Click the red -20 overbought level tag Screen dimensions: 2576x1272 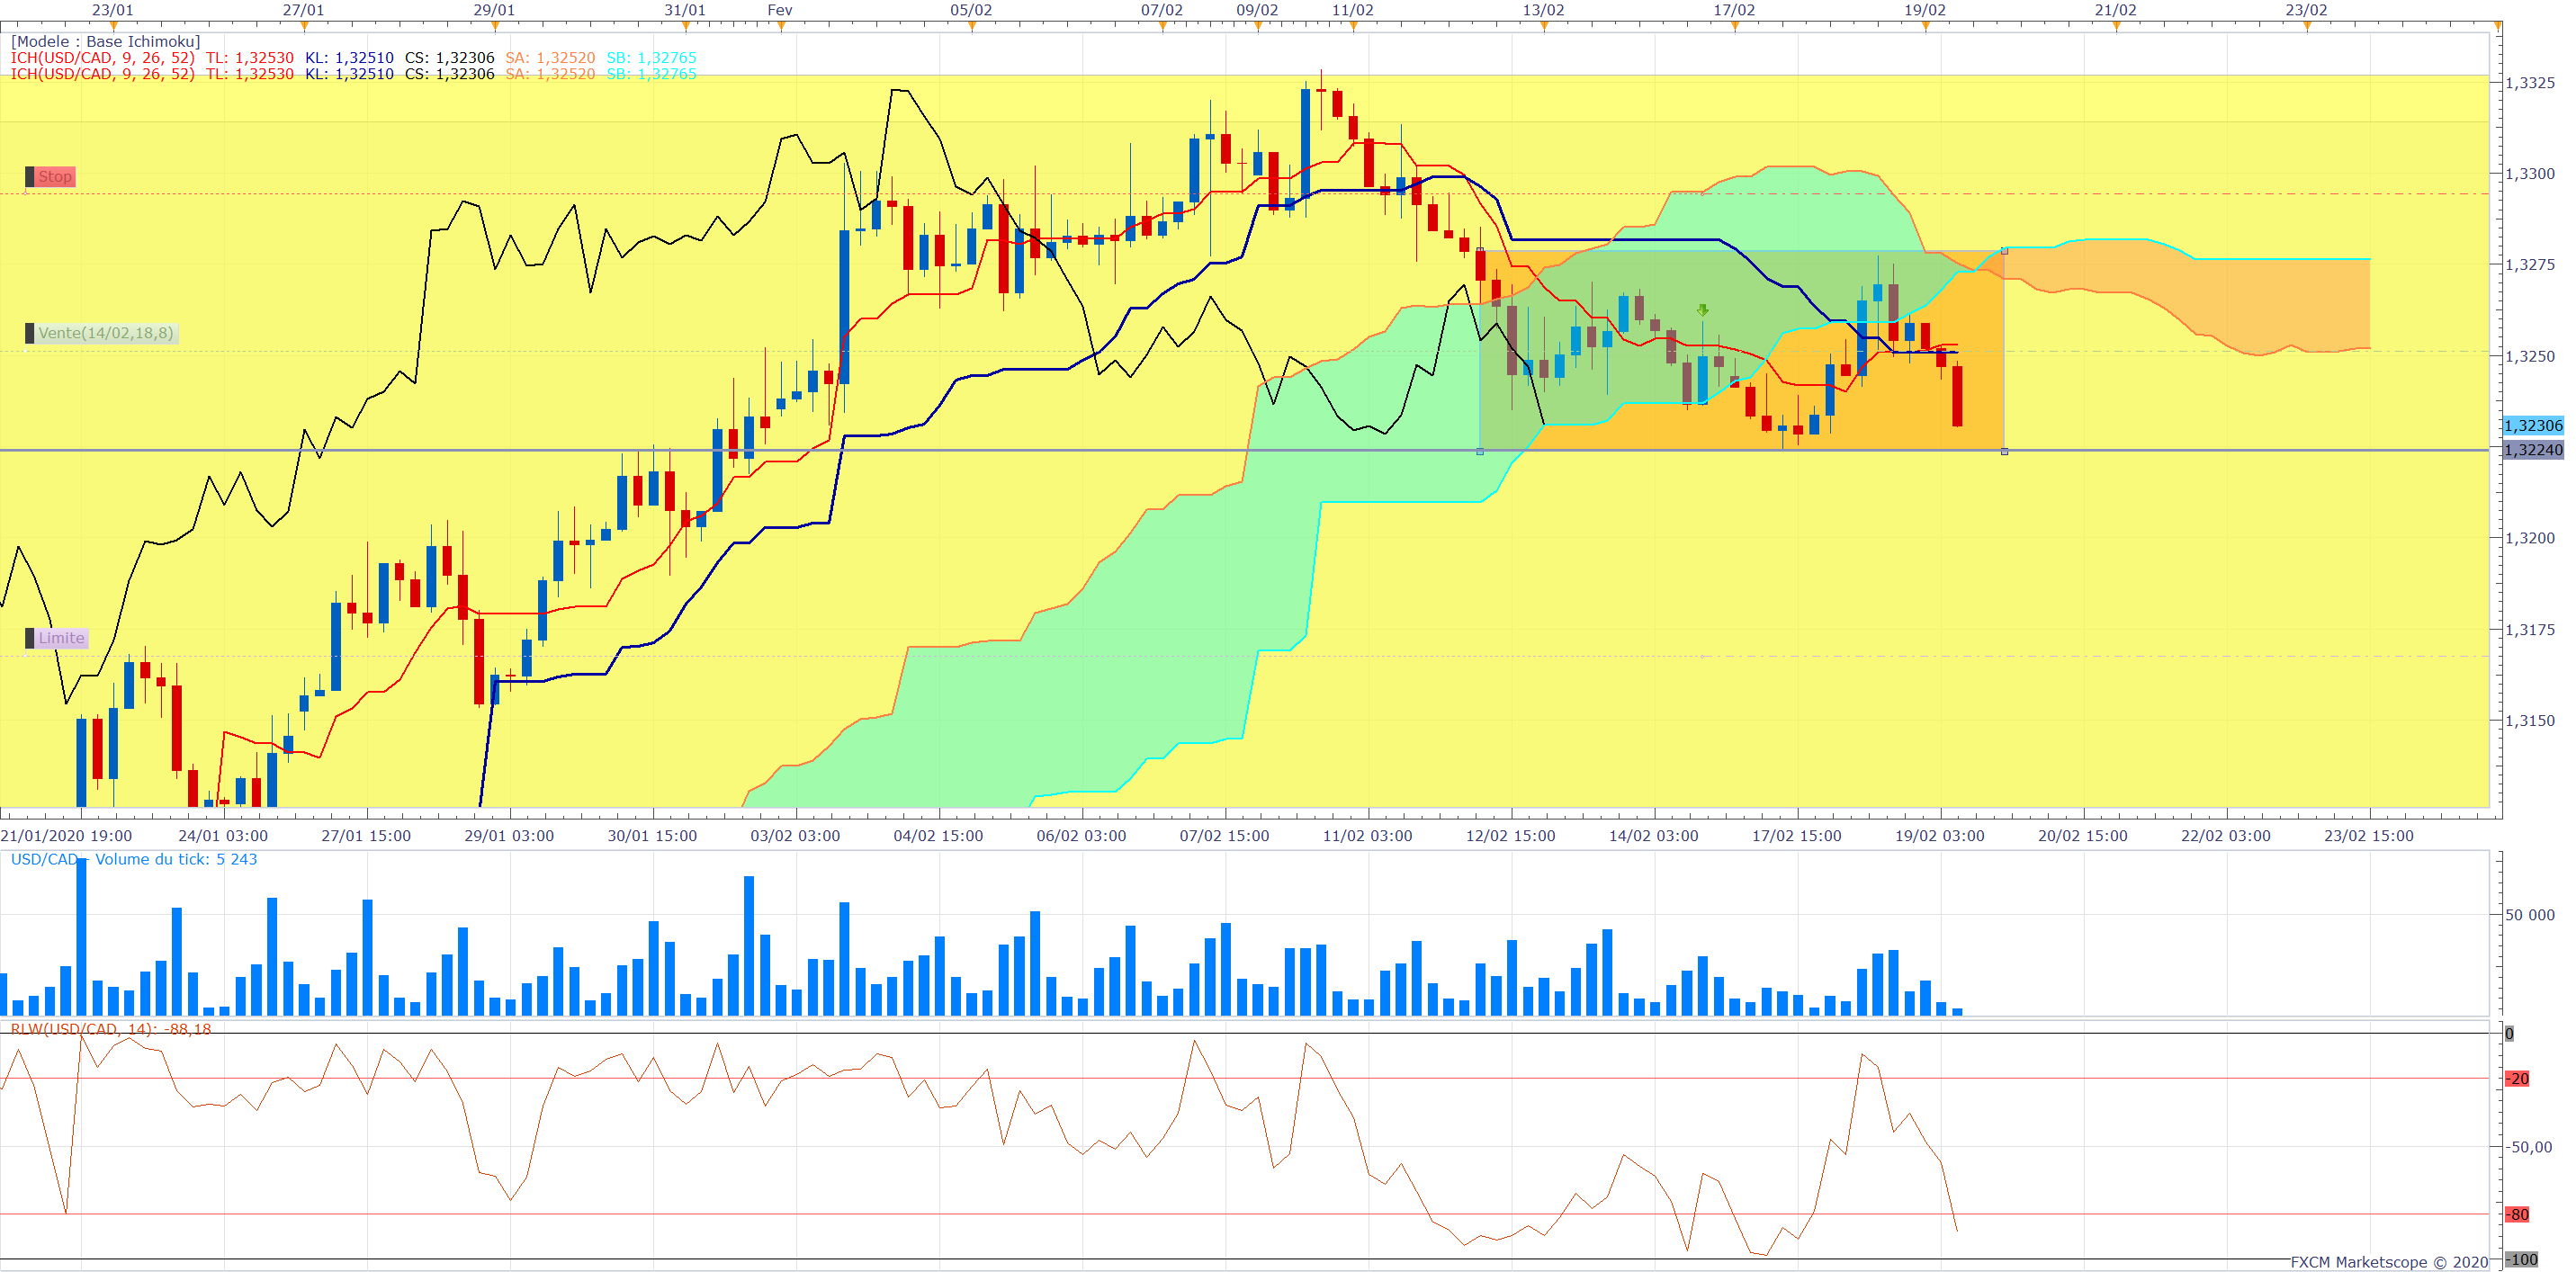(x=2517, y=1079)
